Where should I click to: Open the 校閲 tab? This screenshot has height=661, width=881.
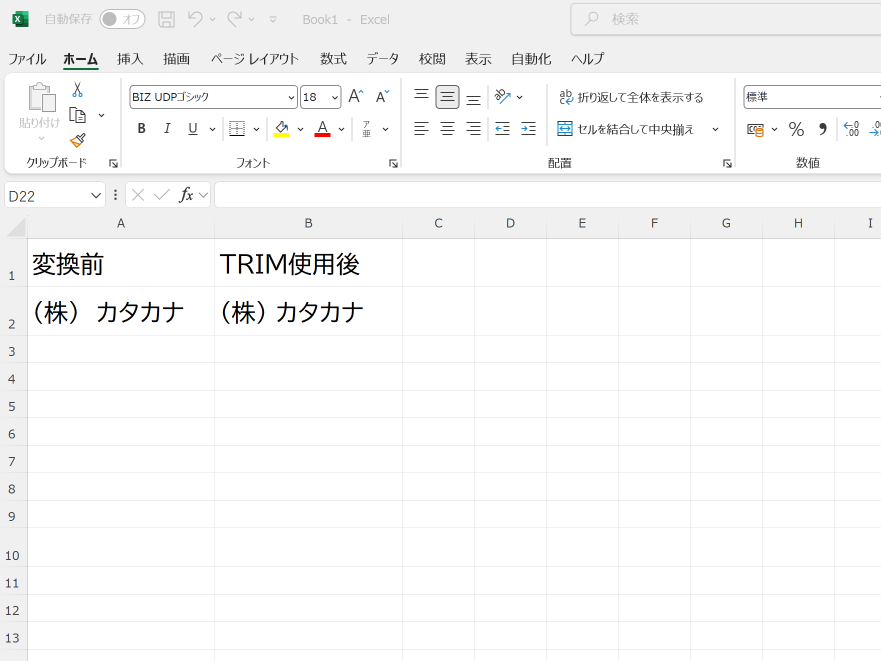(x=432, y=59)
